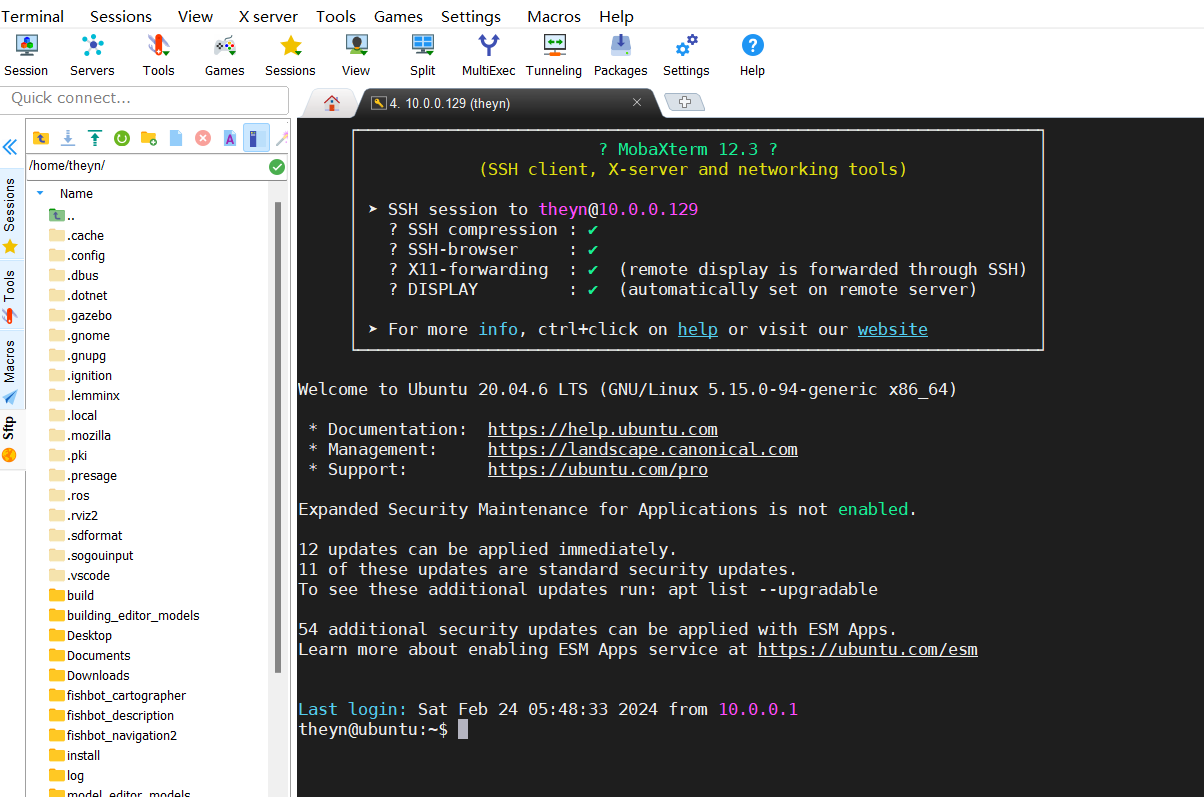The width and height of the screenshot is (1204, 797).
Task: Open the Sessions star icon in toolbar
Action: pyautogui.click(x=290, y=55)
